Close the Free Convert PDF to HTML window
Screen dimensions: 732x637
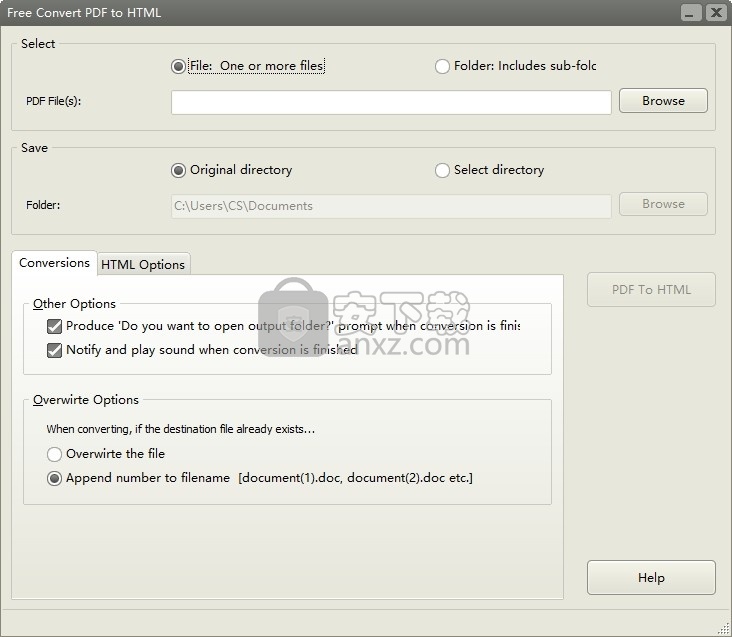coord(716,13)
